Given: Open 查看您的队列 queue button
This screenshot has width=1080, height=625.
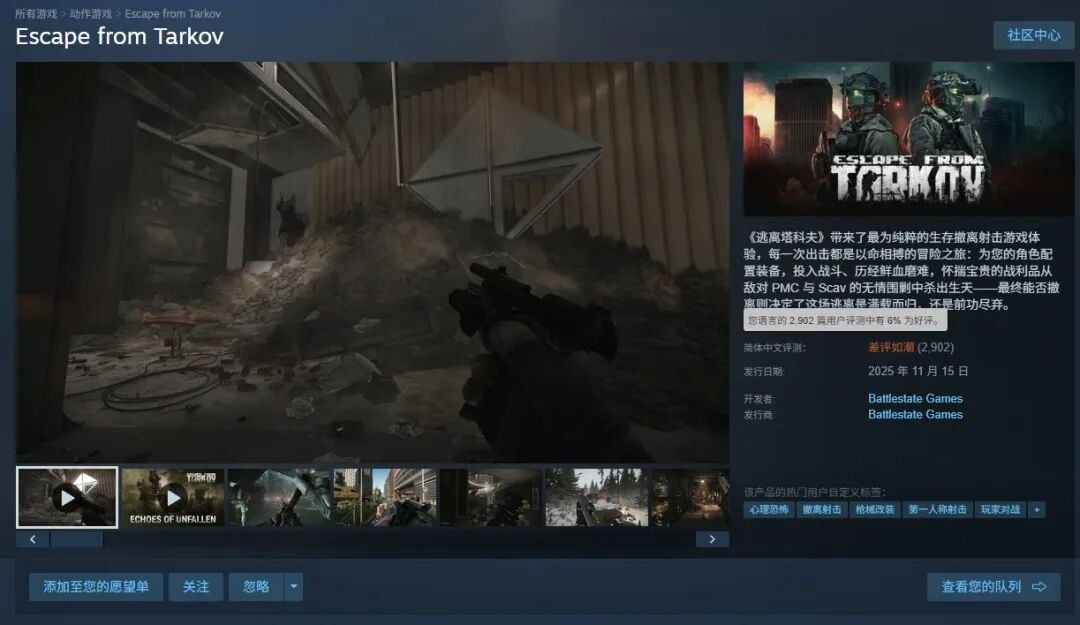Looking at the screenshot, I should (x=993, y=587).
